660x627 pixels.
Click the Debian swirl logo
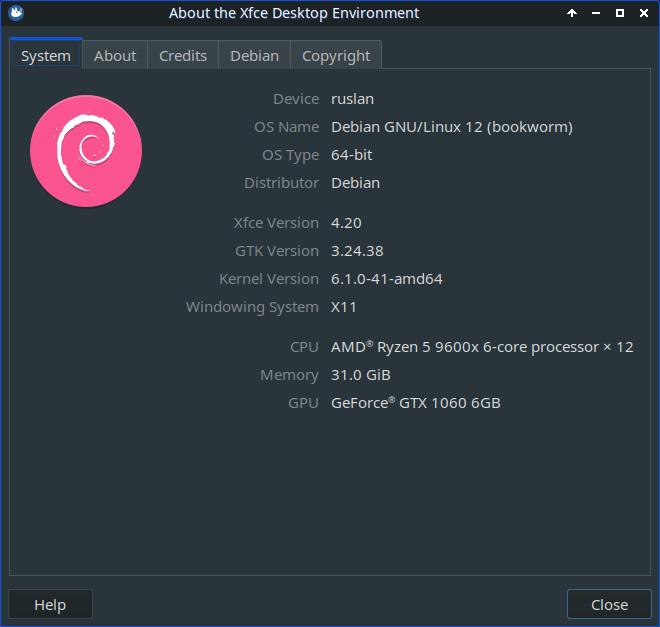coord(86,151)
